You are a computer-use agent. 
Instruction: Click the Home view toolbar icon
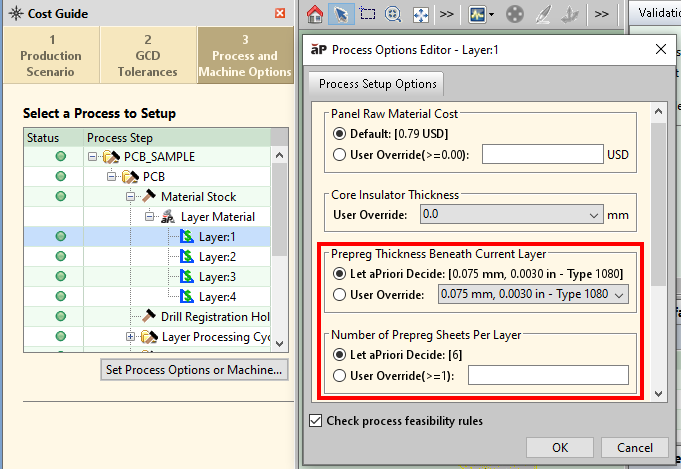pos(314,15)
